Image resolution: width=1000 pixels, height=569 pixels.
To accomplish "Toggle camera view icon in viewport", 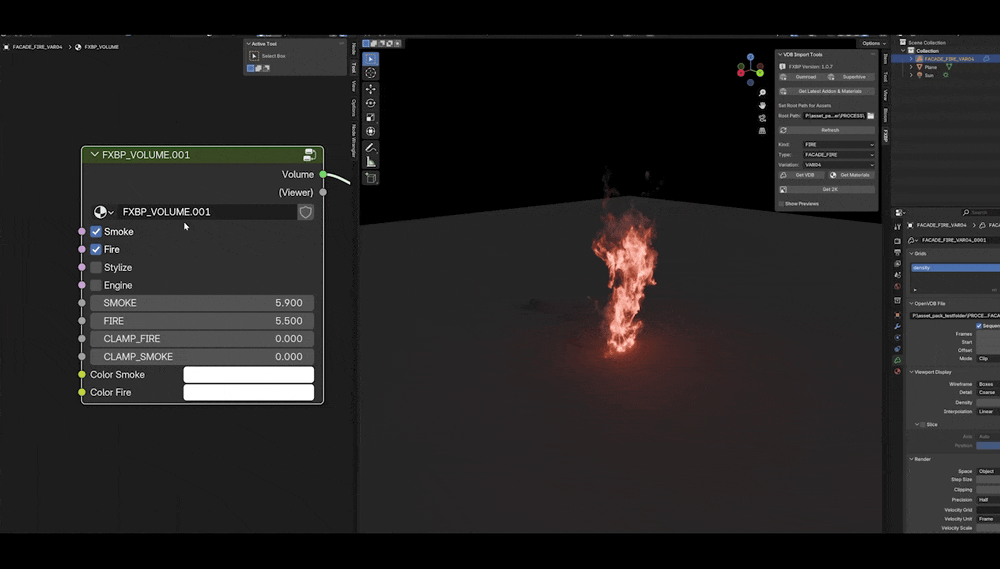I will tap(762, 118).
